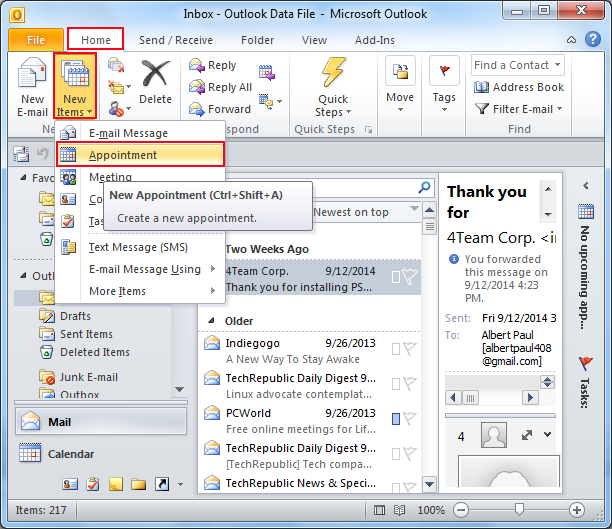This screenshot has height=529, width=612.
Task: Choose Text Message (SMS) menu item
Action: (x=141, y=247)
